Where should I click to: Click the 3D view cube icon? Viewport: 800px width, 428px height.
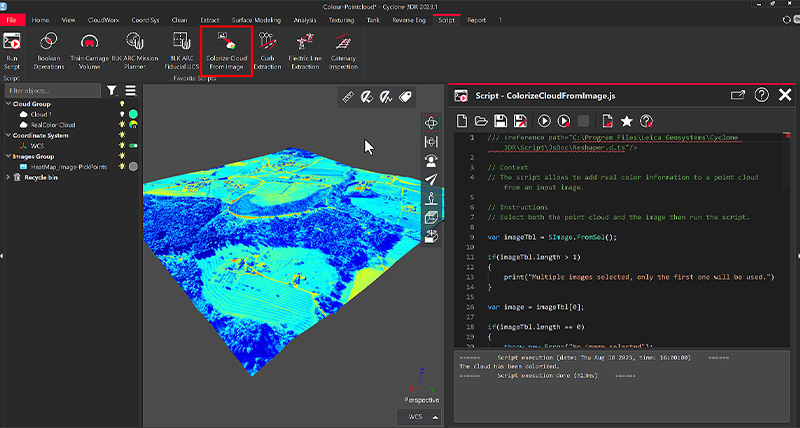[x=431, y=217]
